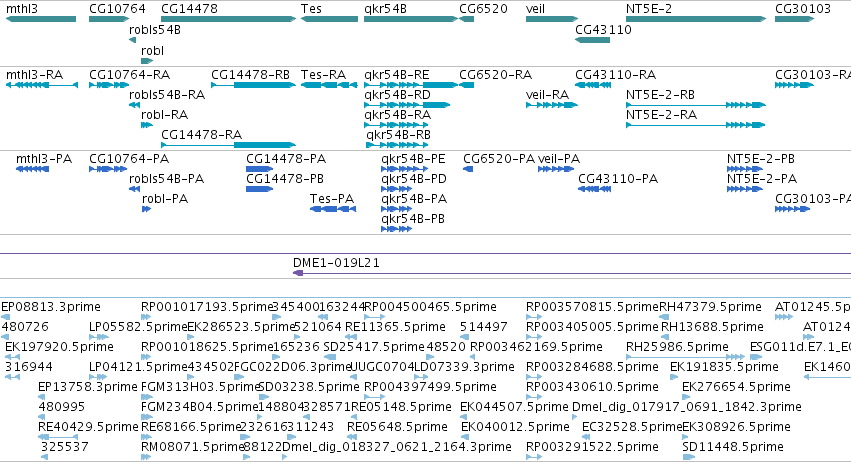
Task: Select the mthl3 gene feature
Action: click(x=41, y=19)
